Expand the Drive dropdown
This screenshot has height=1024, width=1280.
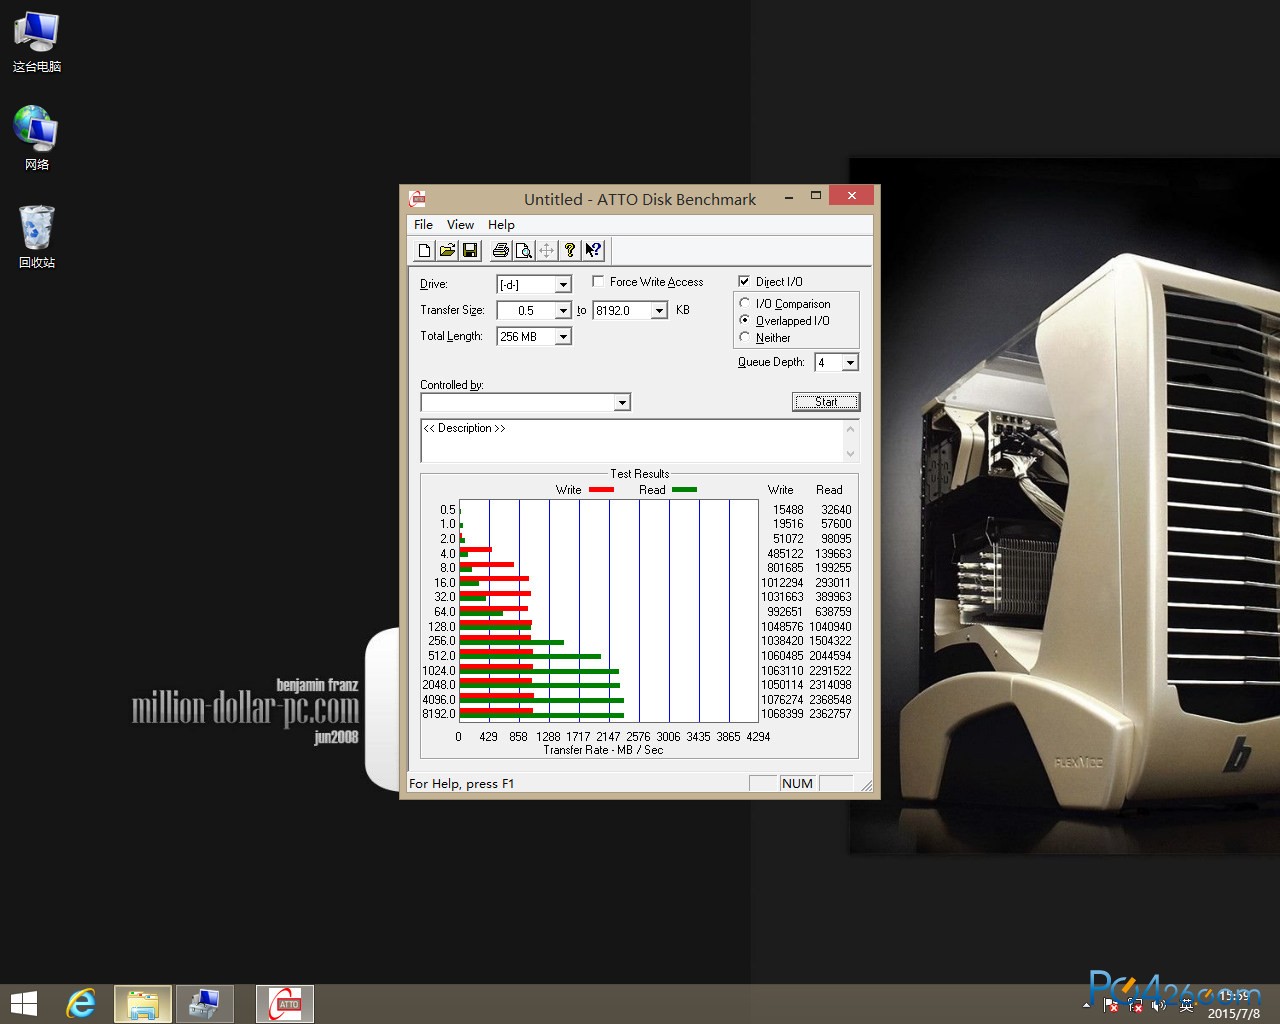563,285
